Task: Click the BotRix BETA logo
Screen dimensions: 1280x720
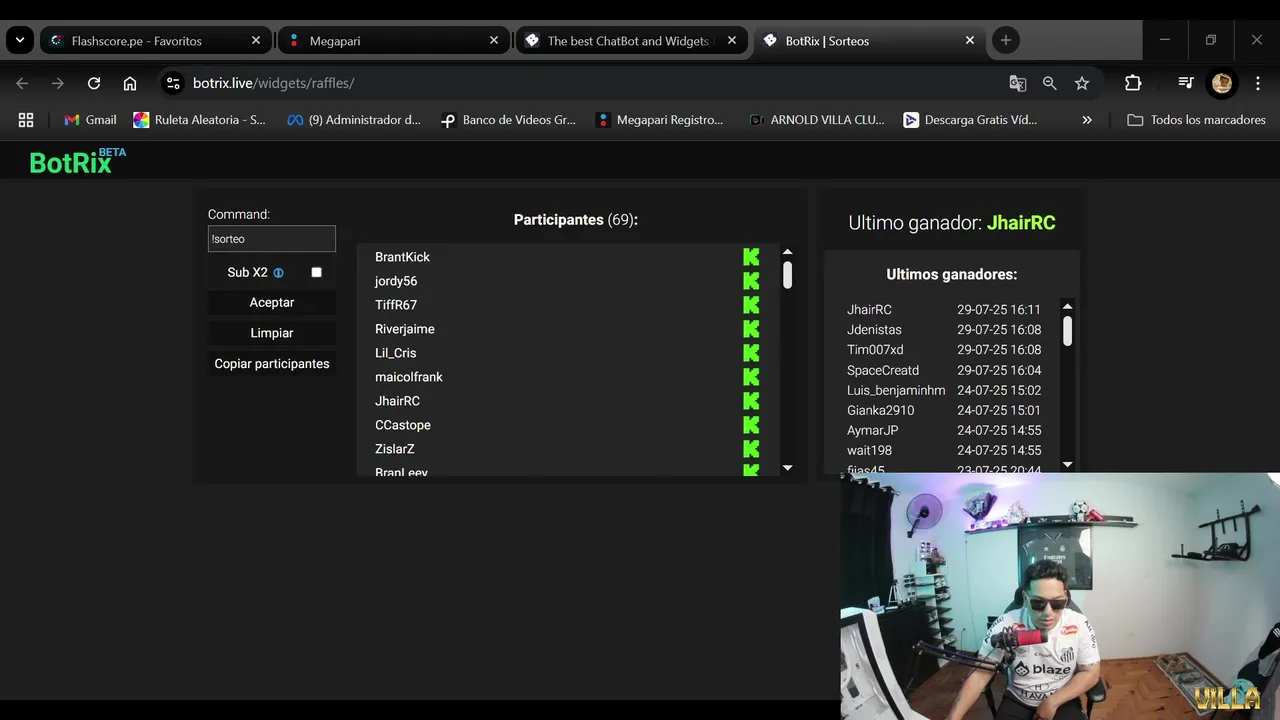Action: tap(77, 161)
